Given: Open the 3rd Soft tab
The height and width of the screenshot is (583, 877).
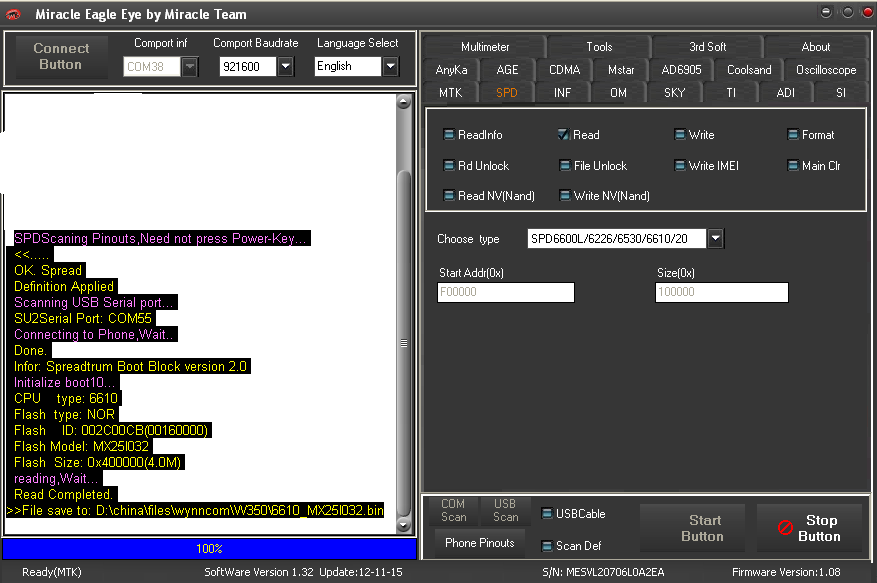Looking at the screenshot, I should point(708,47).
